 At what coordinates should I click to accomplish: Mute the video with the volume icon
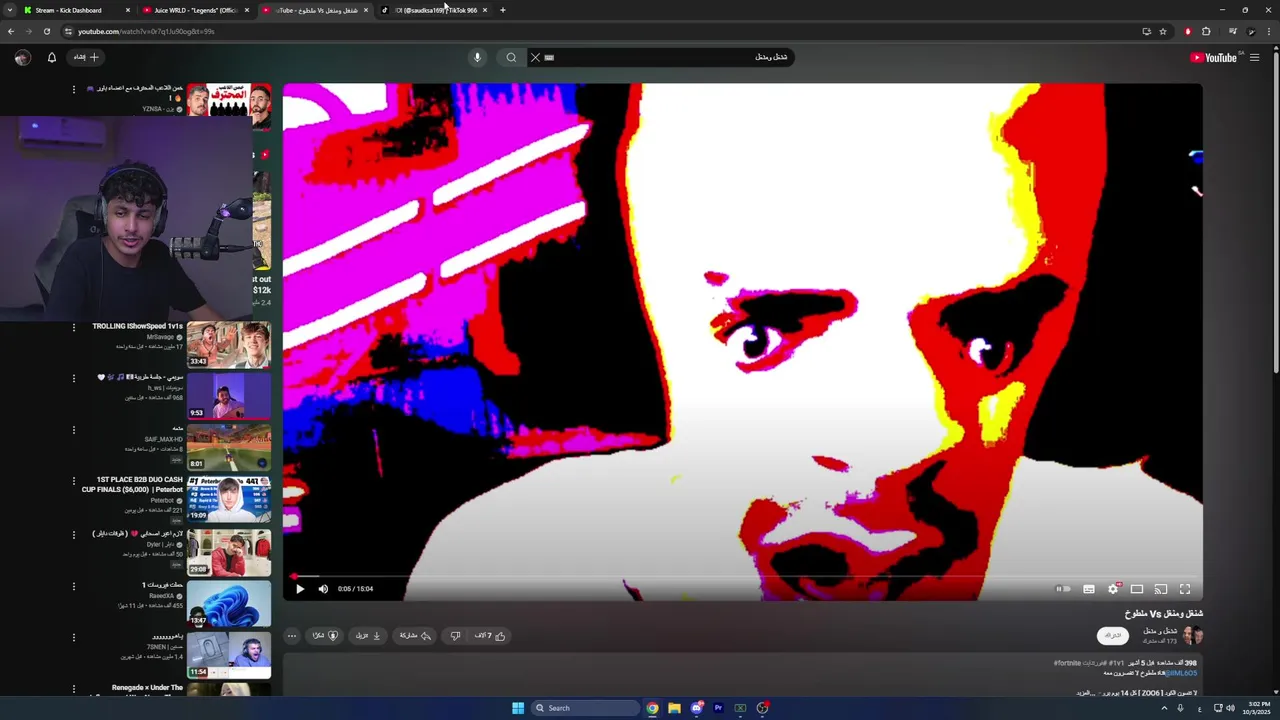pos(323,589)
